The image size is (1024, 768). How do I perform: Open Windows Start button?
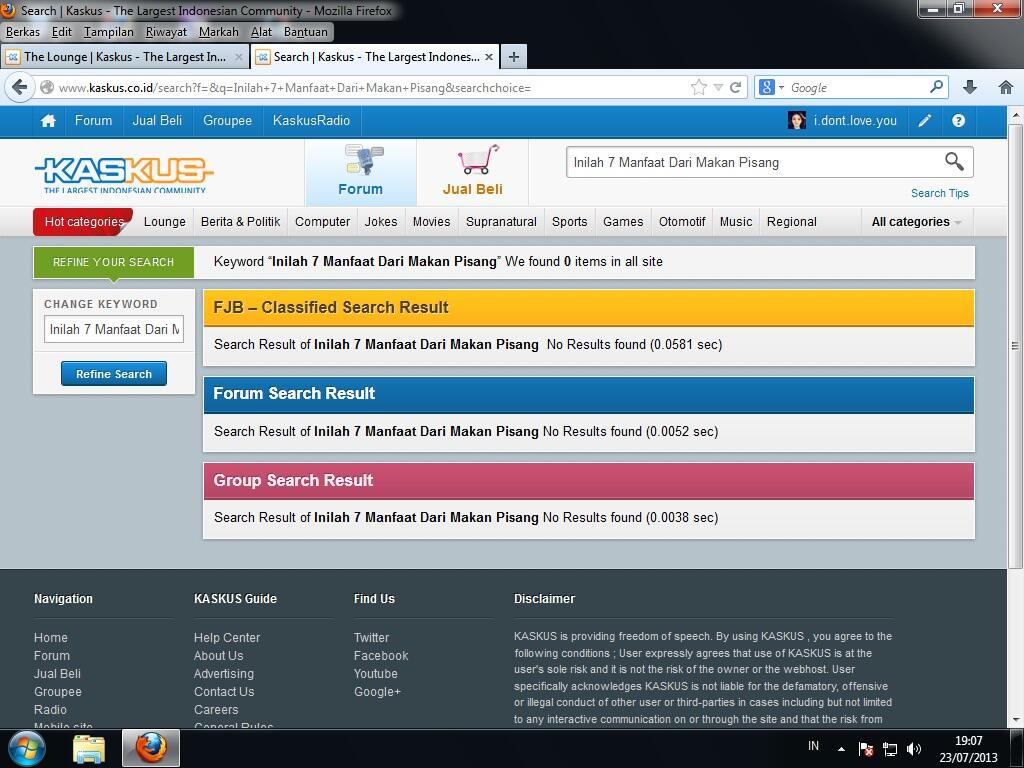pyautogui.click(x=27, y=748)
